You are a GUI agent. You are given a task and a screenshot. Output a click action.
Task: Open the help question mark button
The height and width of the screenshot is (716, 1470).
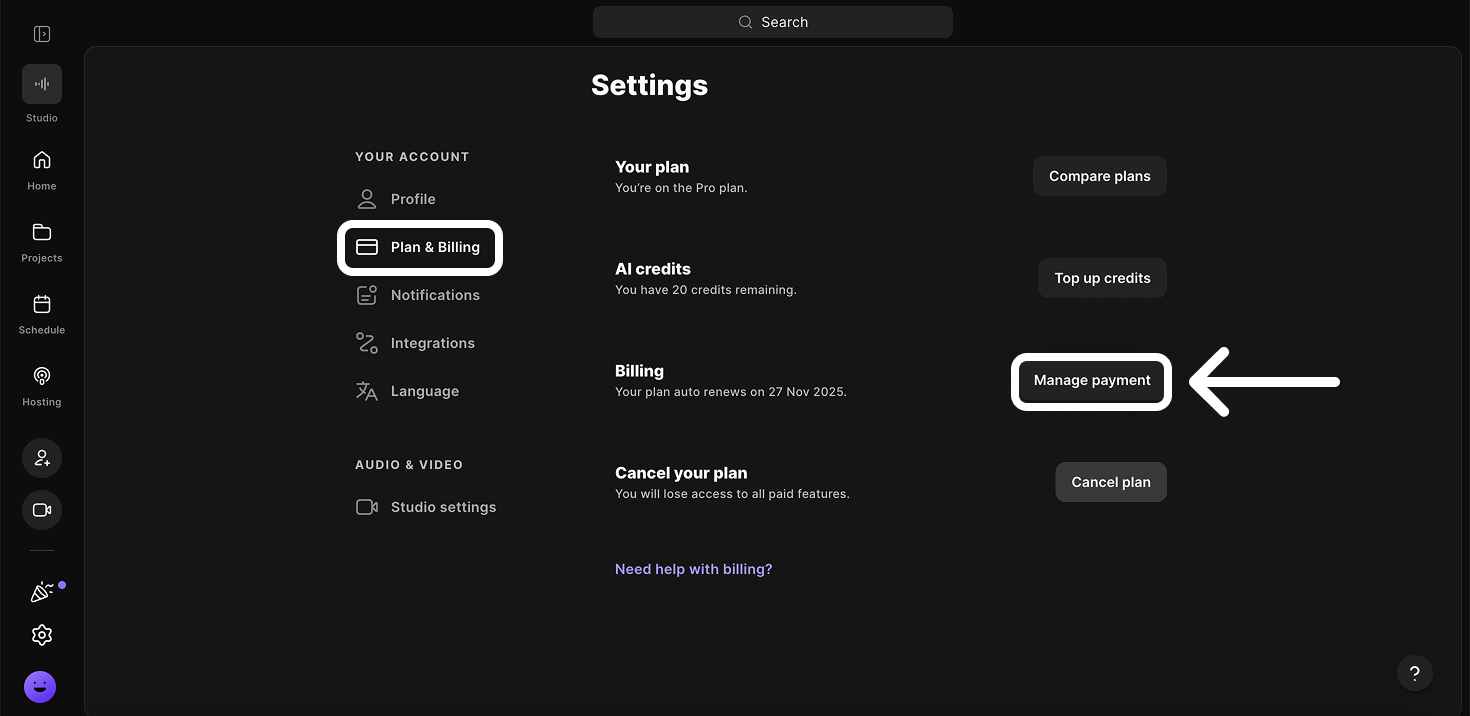(x=1414, y=673)
